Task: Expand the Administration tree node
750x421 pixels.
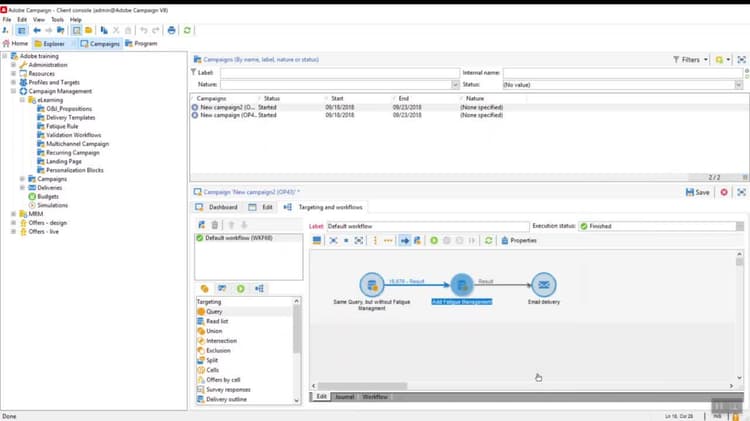Action: point(13,65)
